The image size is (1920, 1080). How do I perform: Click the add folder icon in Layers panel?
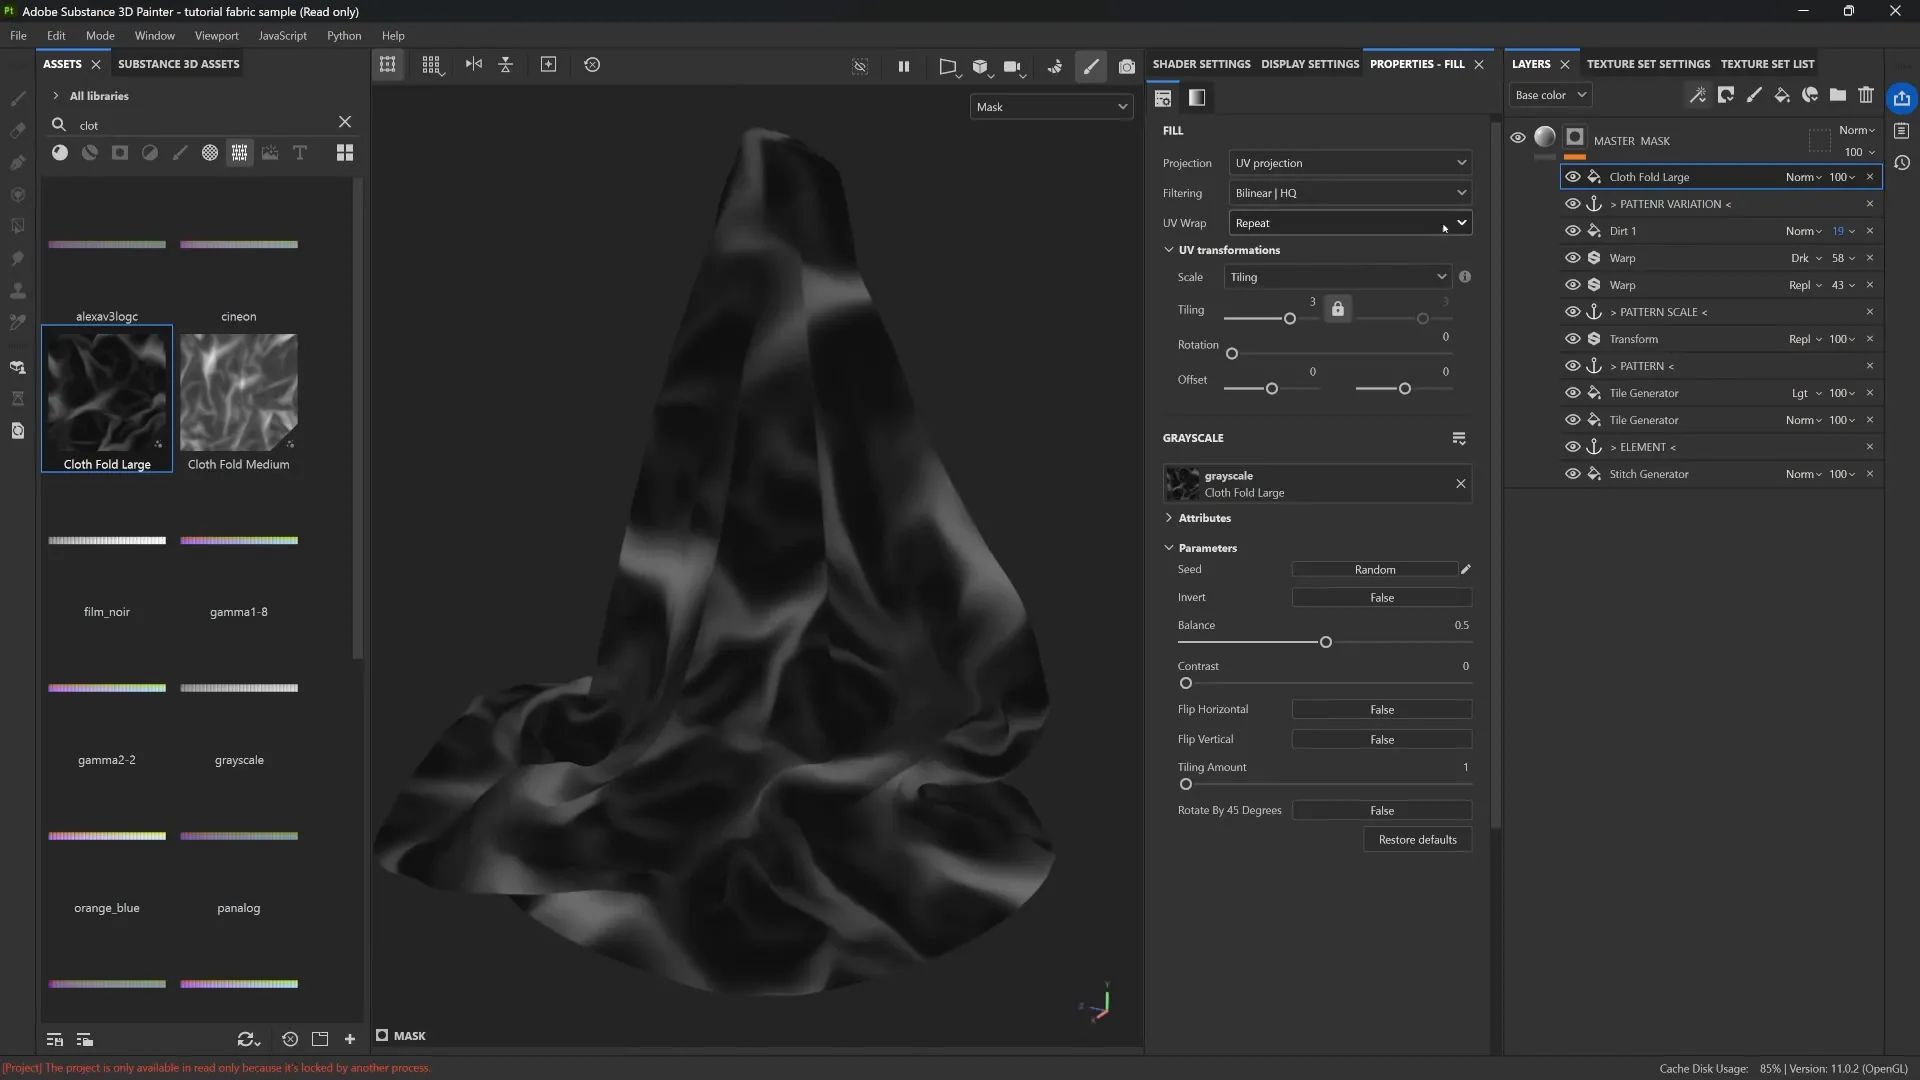(x=1838, y=95)
